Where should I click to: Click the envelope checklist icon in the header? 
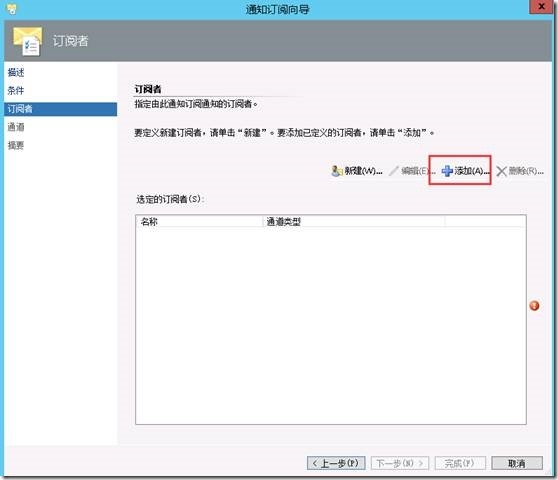[28, 41]
